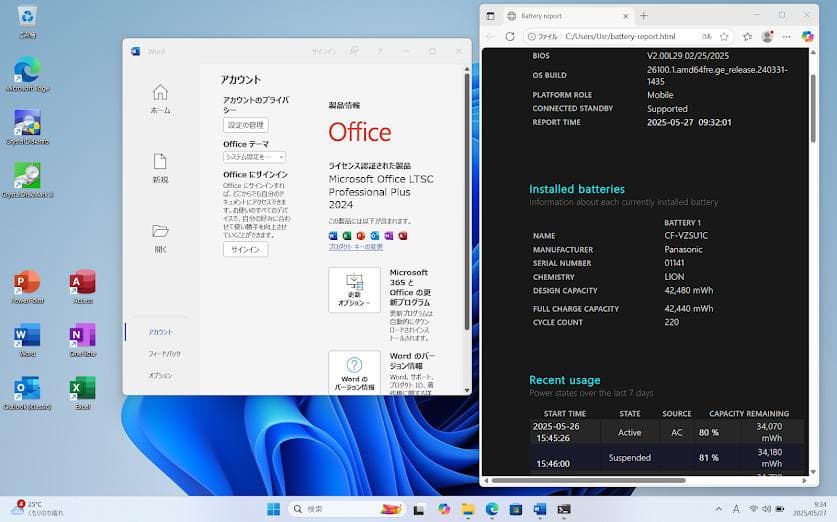Select the Account item in Word sidebar

click(160, 332)
